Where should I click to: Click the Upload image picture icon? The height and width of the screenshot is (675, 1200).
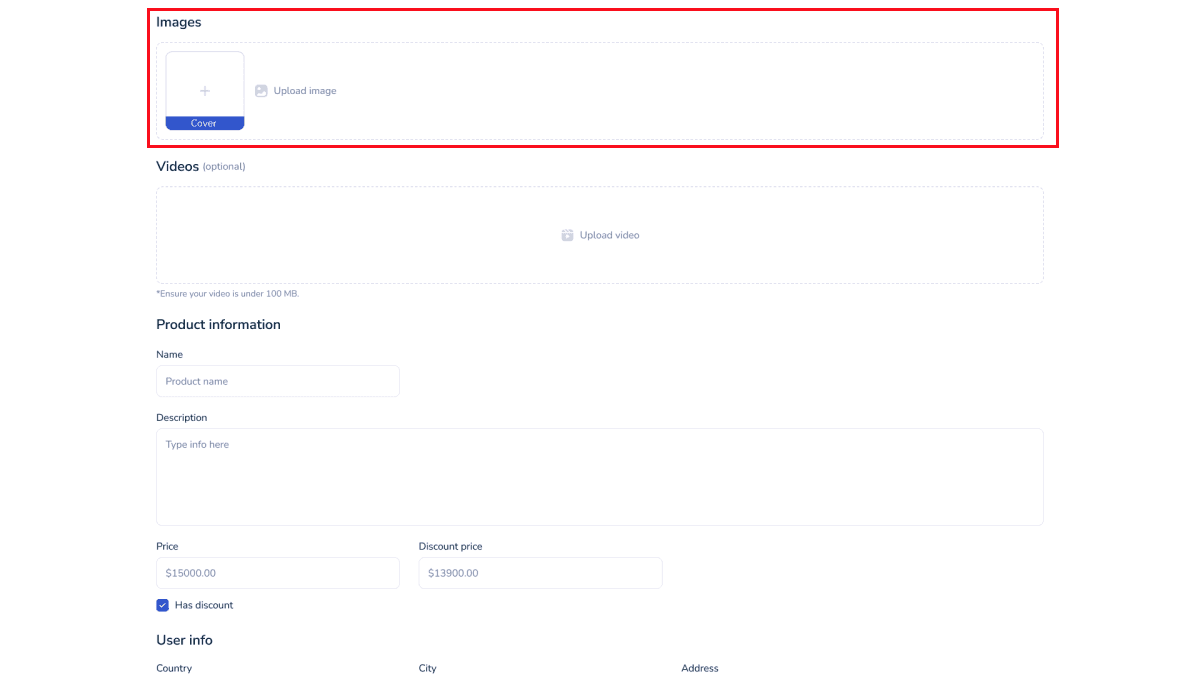[x=261, y=91]
